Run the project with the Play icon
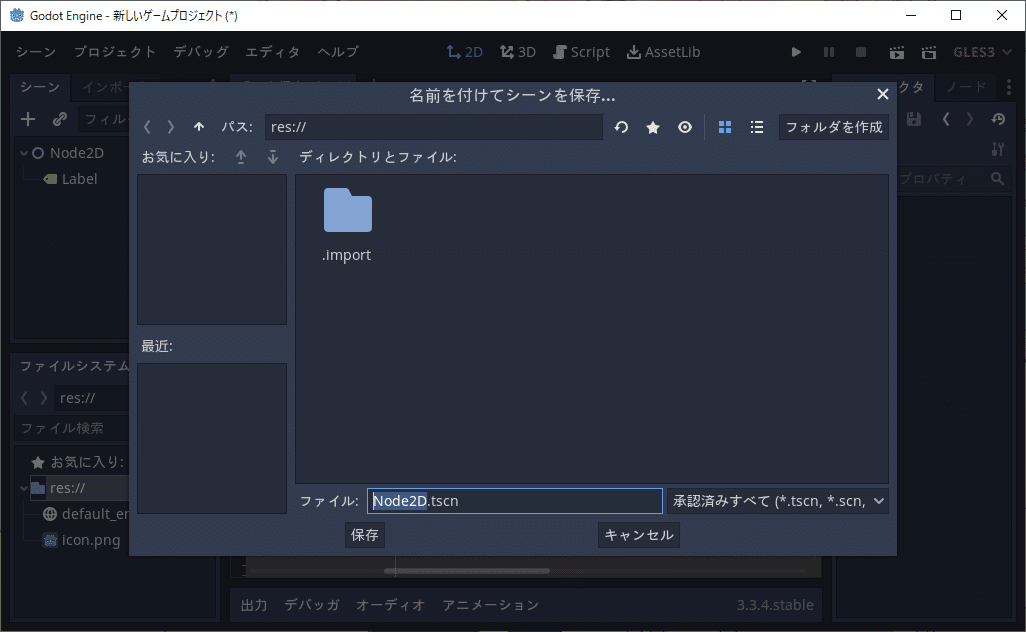Image resolution: width=1026 pixels, height=632 pixels. tap(795, 52)
